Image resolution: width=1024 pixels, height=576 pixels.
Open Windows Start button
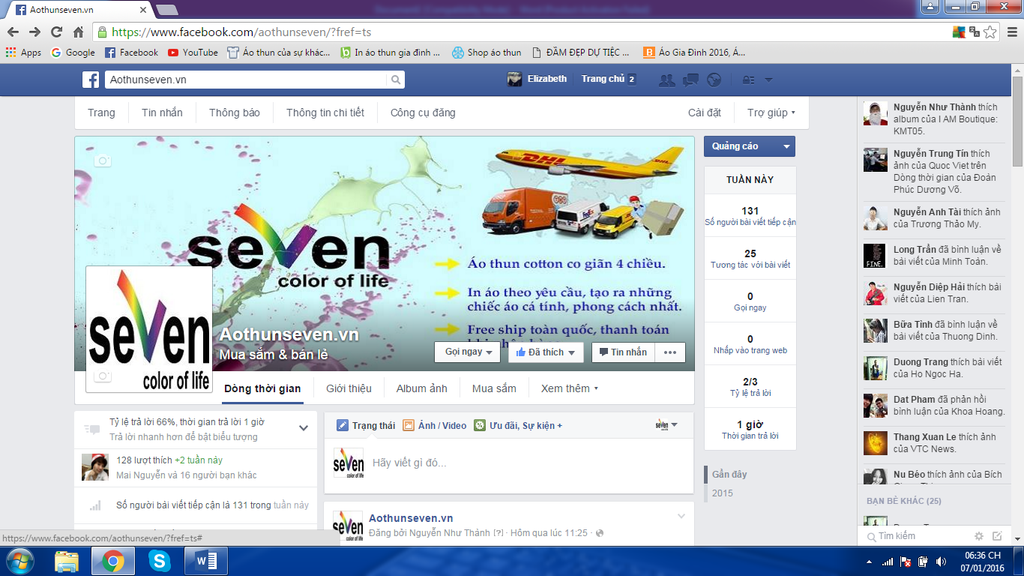coord(20,562)
